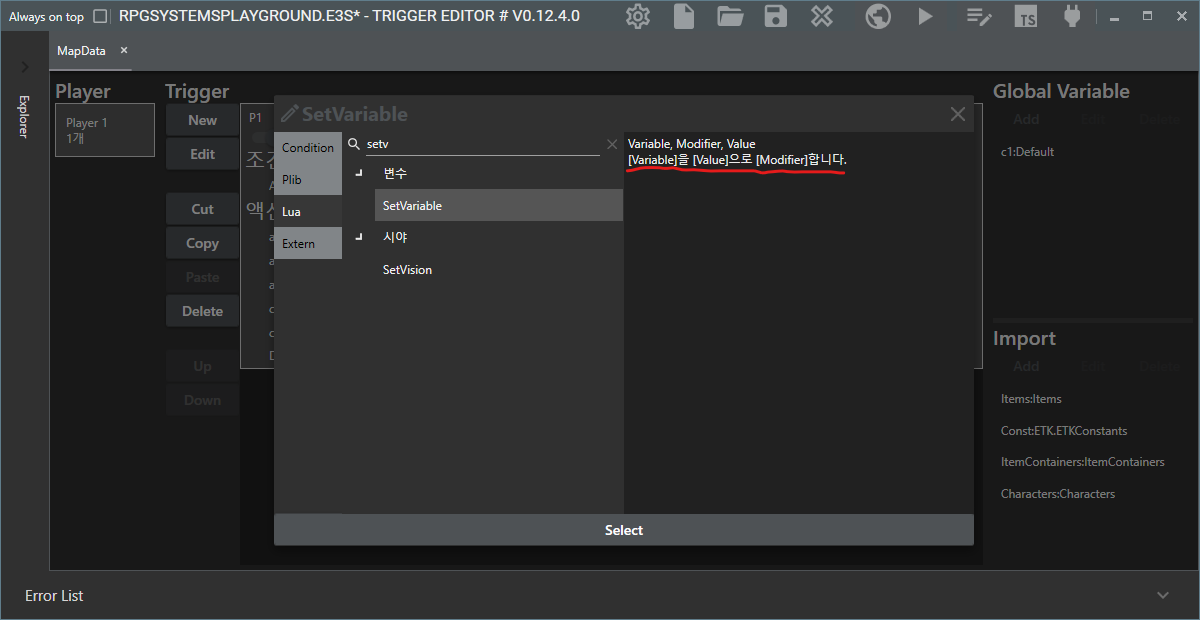Click the Delete trigger button
The width and height of the screenshot is (1200, 620).
pyautogui.click(x=203, y=311)
